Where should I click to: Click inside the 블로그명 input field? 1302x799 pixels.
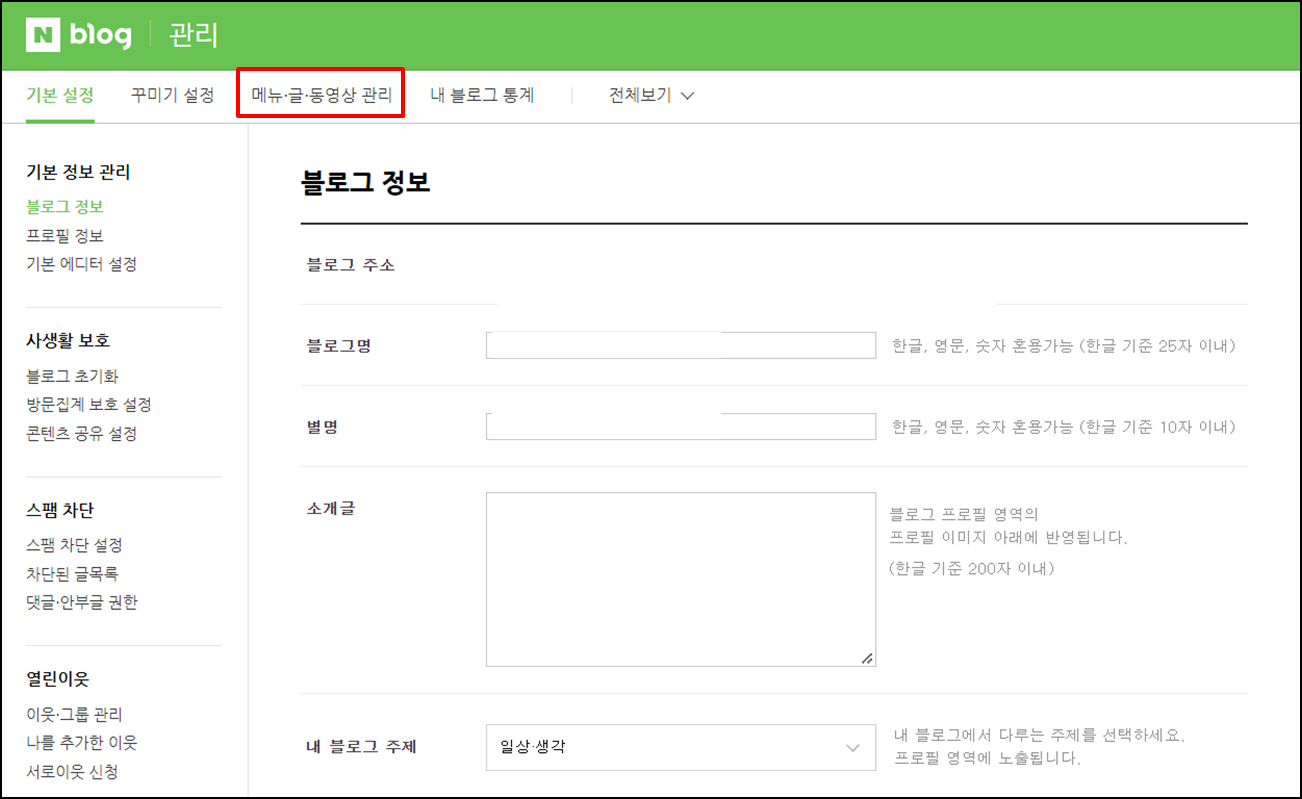[x=681, y=344]
